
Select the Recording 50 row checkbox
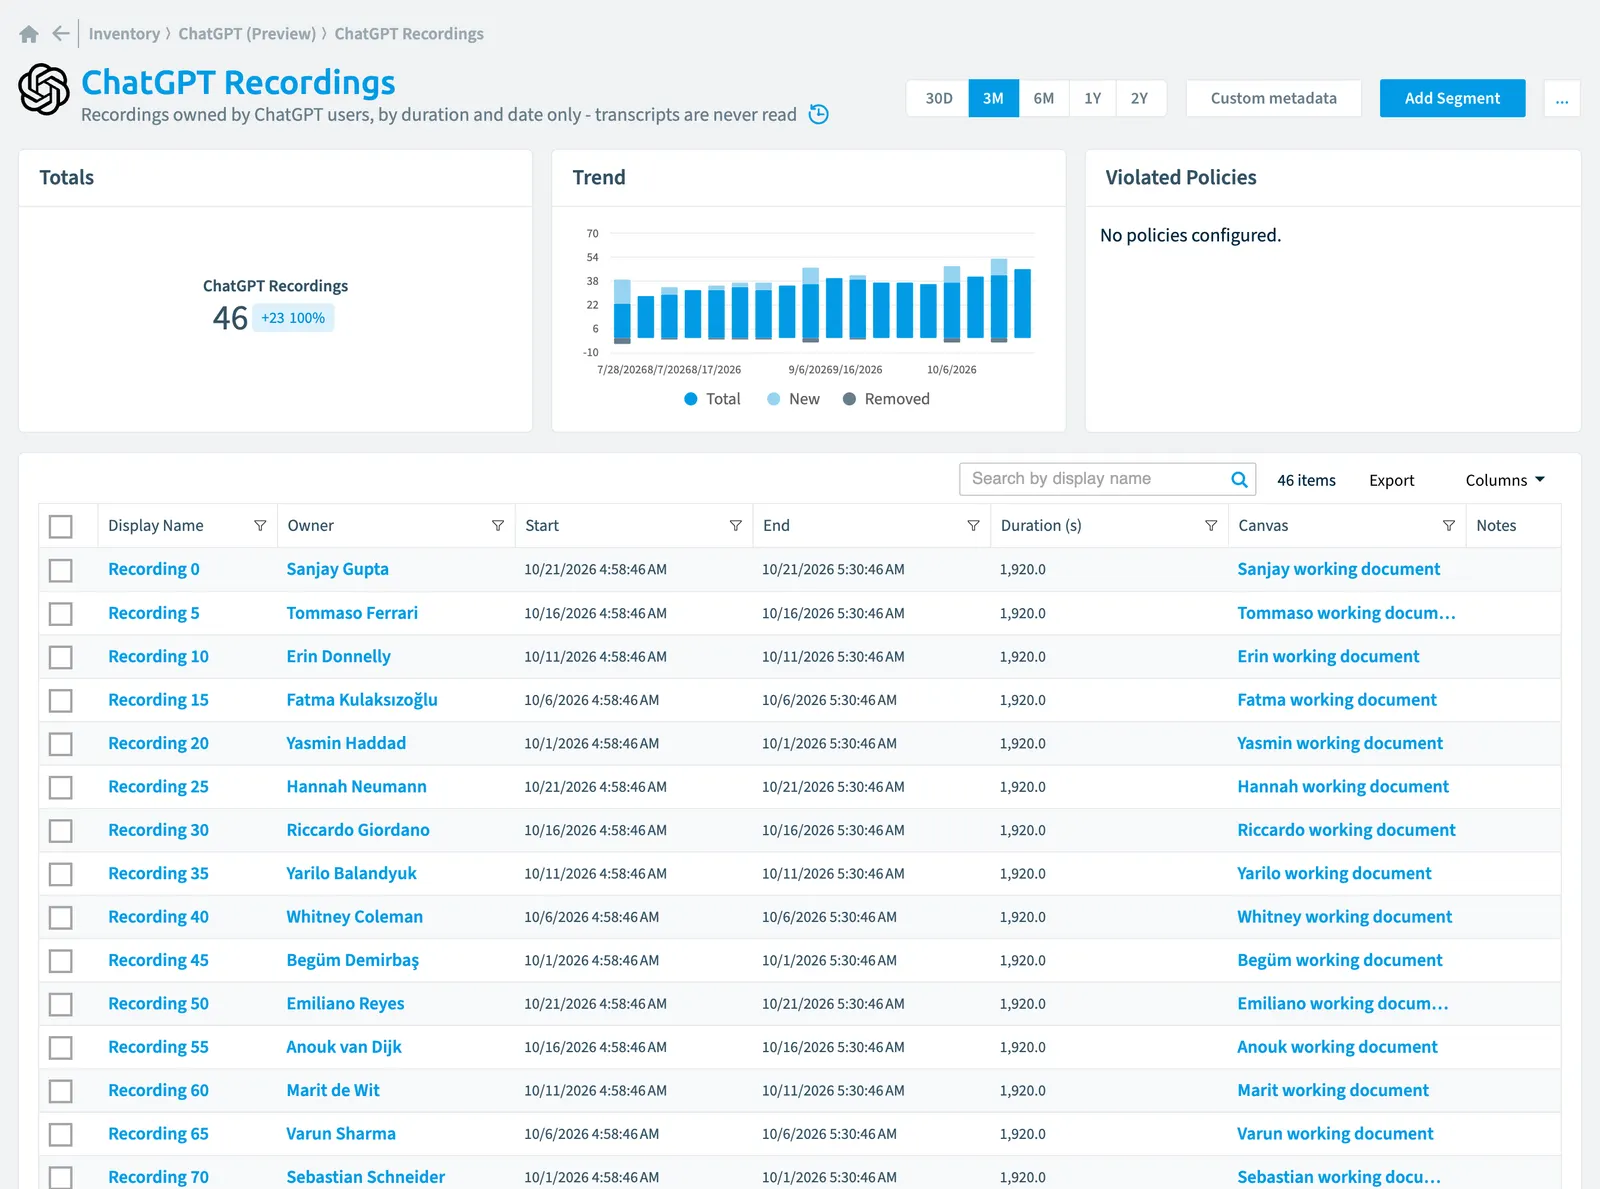[61, 1004]
